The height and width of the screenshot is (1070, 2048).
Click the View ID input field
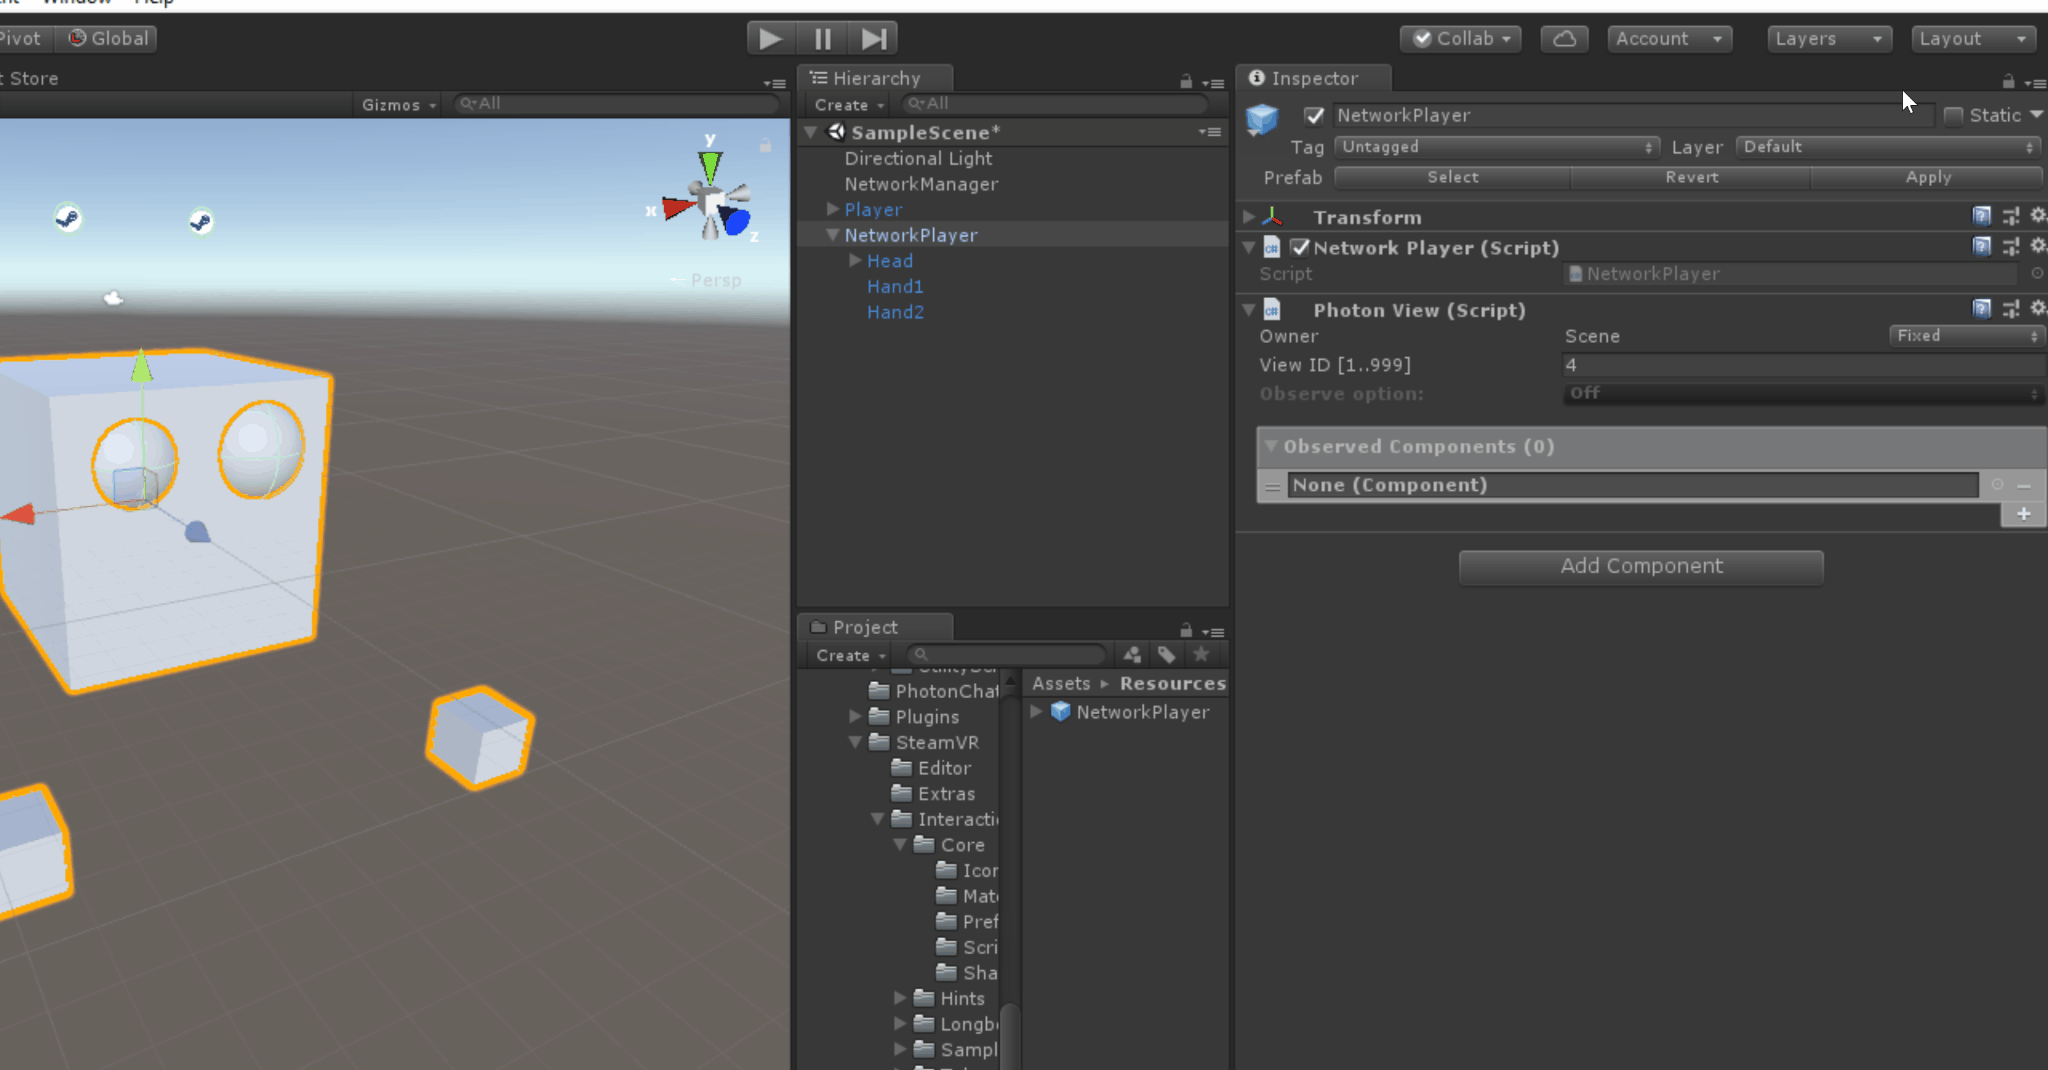[1804, 365]
